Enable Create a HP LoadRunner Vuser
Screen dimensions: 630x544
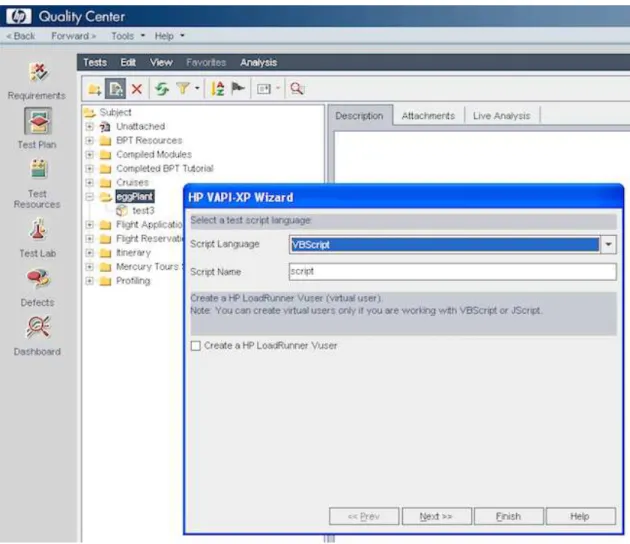pyautogui.click(x=196, y=346)
